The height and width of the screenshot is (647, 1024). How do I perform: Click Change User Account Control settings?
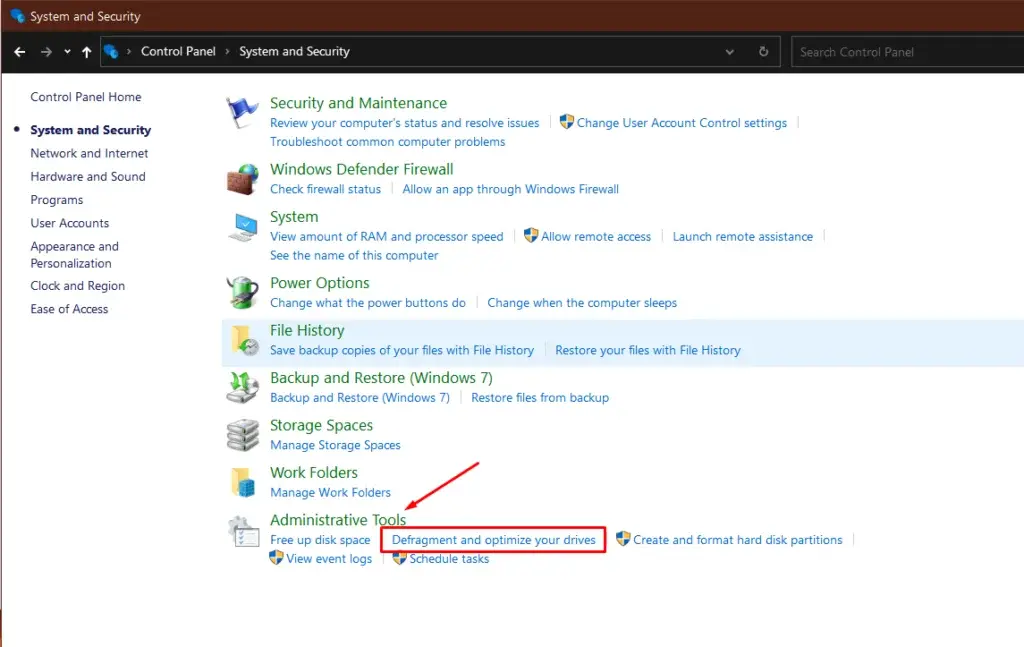coord(682,123)
